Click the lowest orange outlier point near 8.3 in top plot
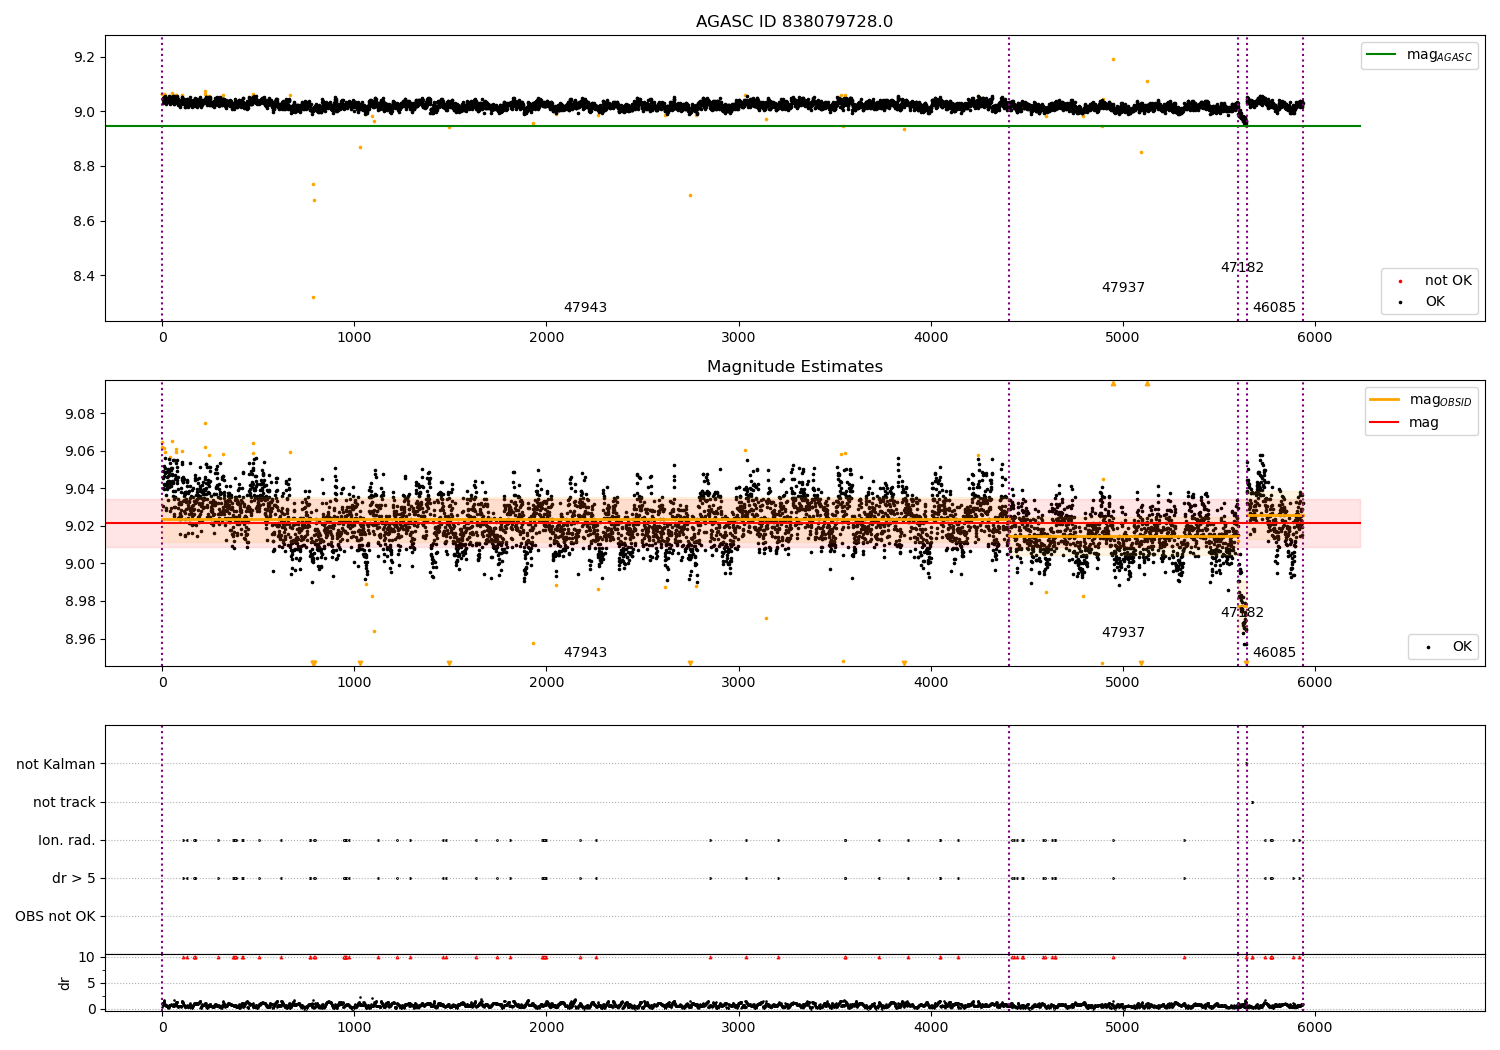 [313, 297]
